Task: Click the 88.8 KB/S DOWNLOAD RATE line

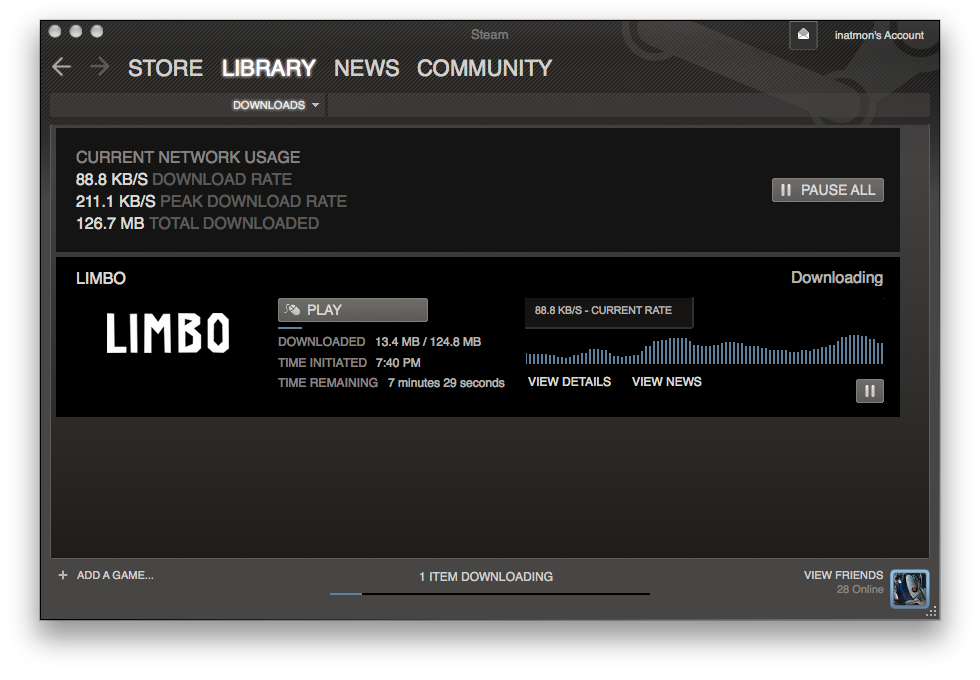Action: pos(184,179)
